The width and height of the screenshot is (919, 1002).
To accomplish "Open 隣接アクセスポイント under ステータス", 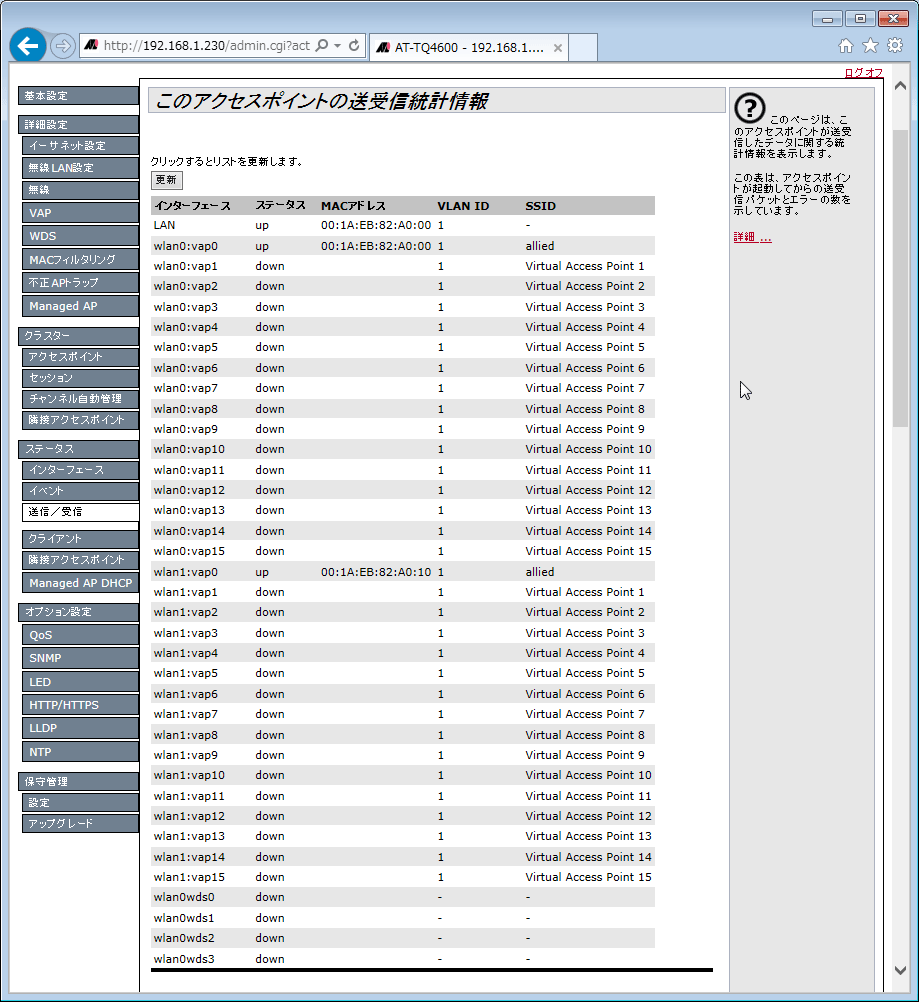I will [x=80, y=560].
